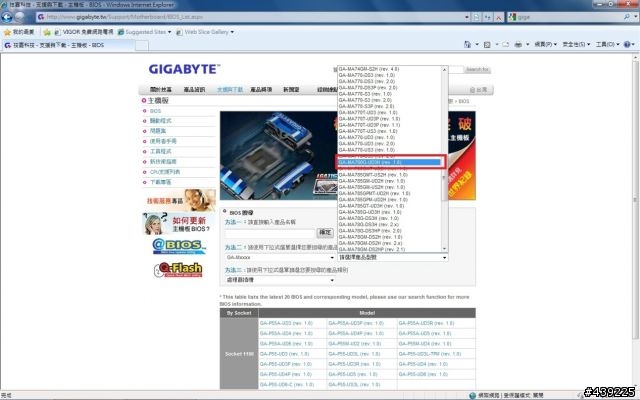Click the search magnifier icon in the search box
This screenshot has height=400, width=640.
[627, 17]
